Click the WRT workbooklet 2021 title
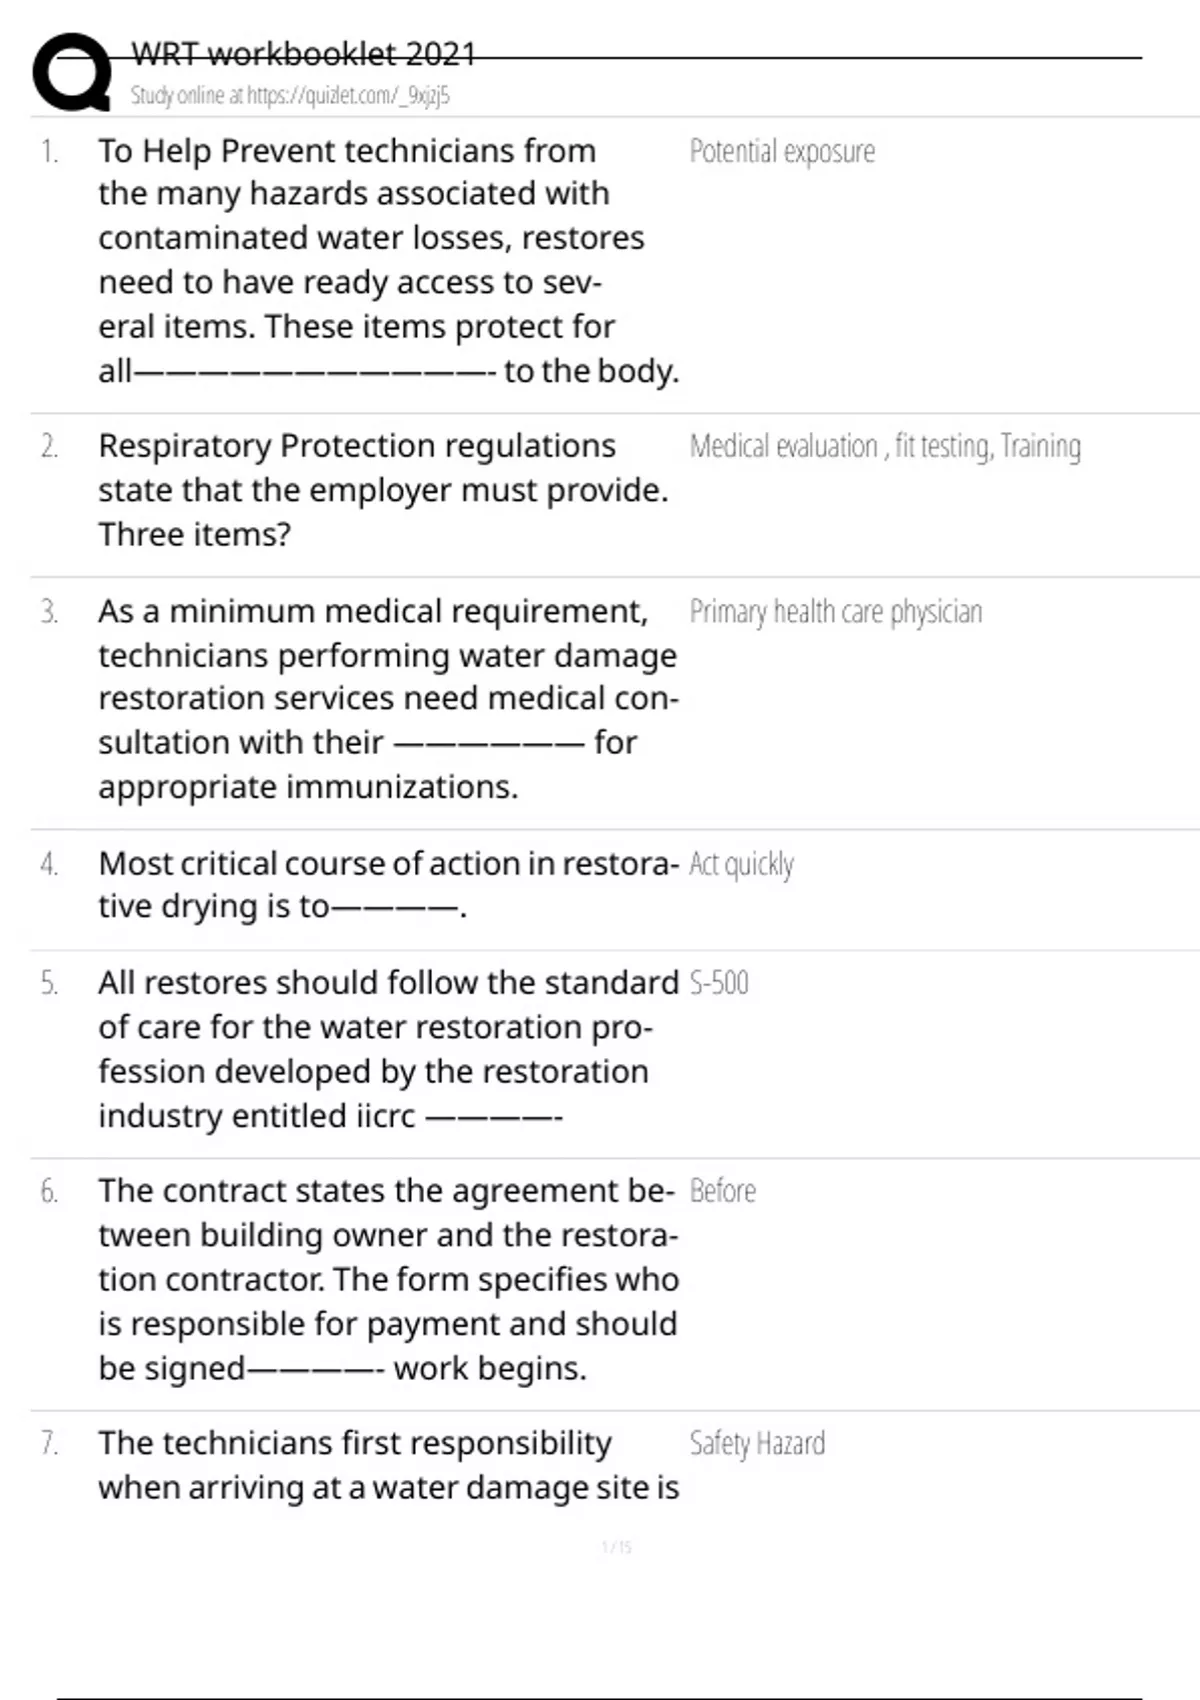The image size is (1200, 1700). (304, 54)
